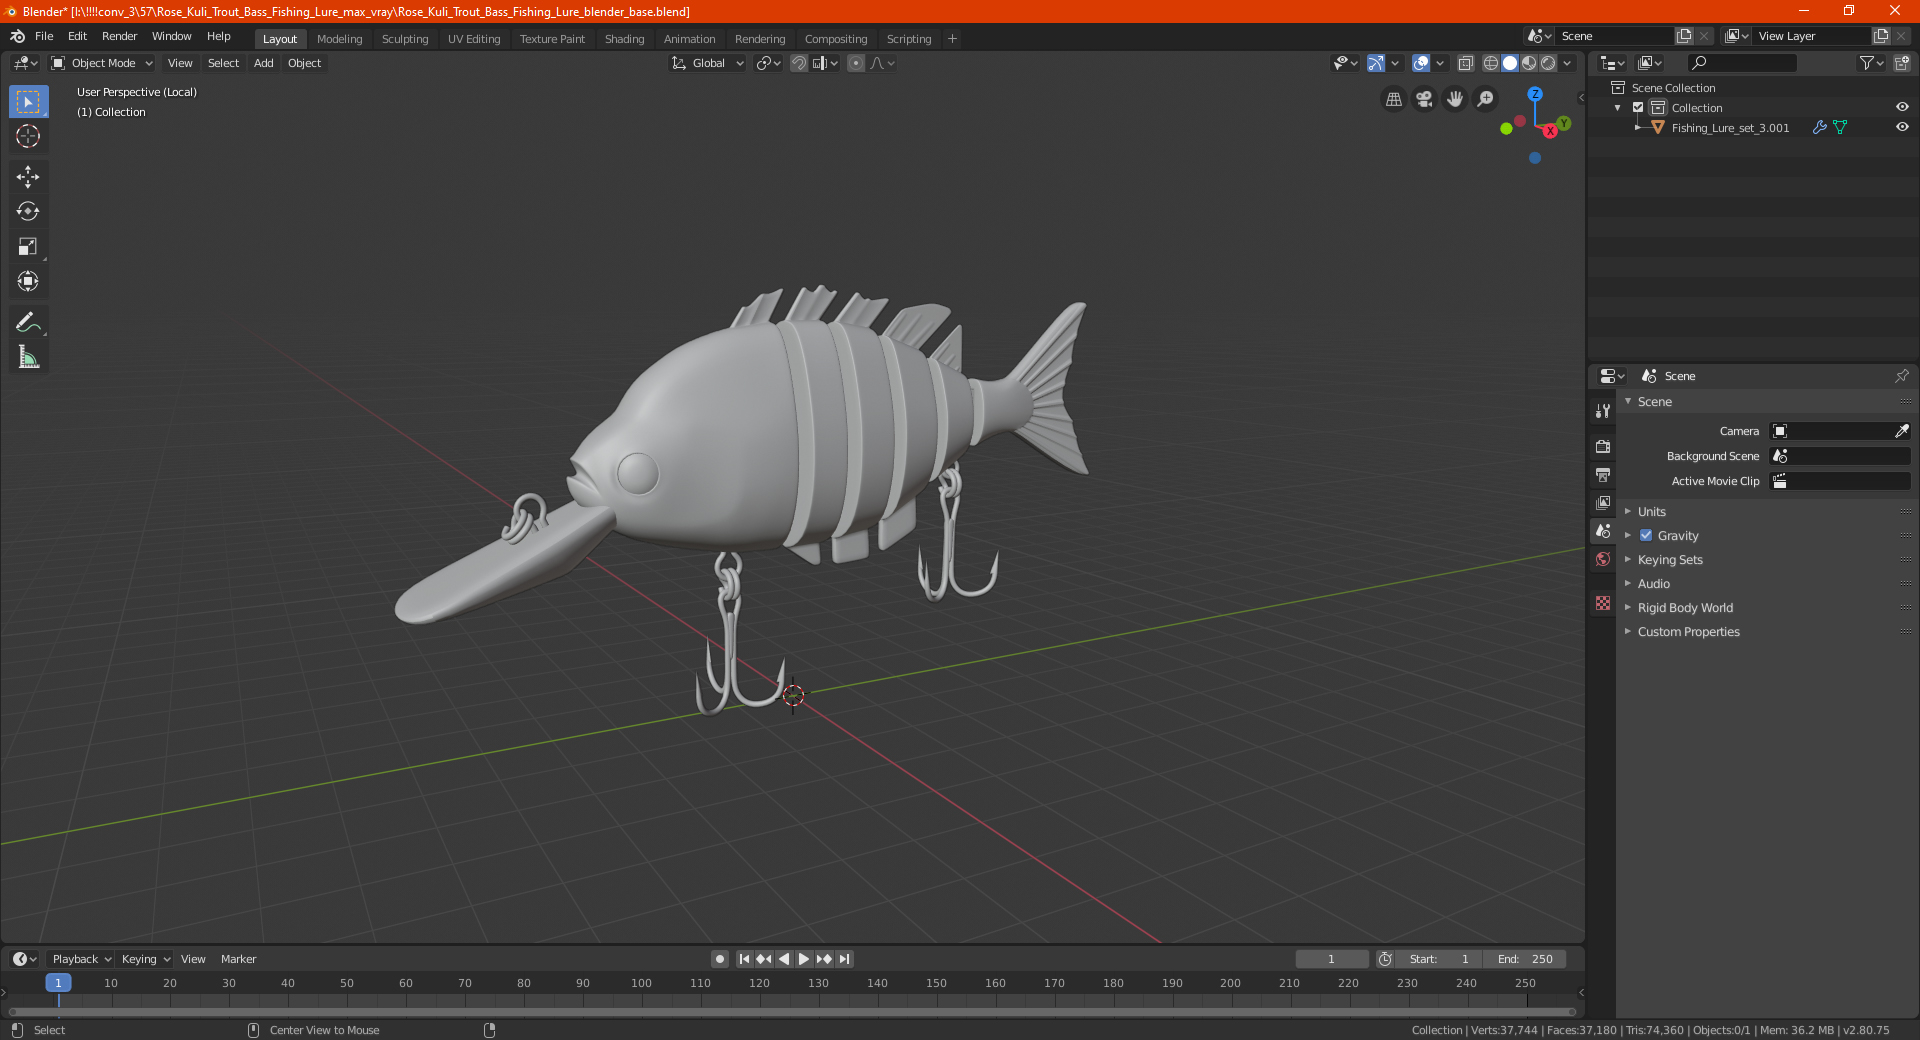The image size is (1920, 1040).
Task: Select the Scale tool
Action: click(28, 247)
